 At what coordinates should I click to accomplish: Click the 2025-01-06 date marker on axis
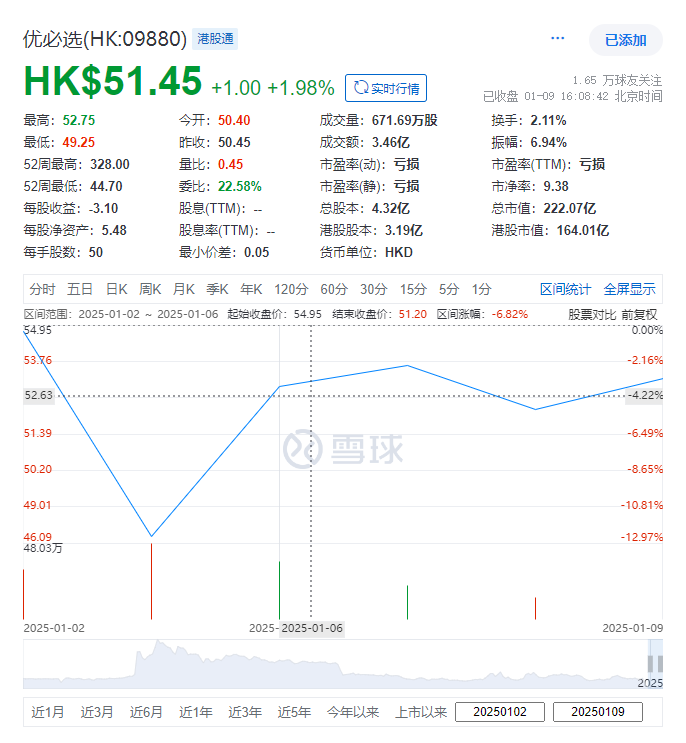[x=312, y=628]
